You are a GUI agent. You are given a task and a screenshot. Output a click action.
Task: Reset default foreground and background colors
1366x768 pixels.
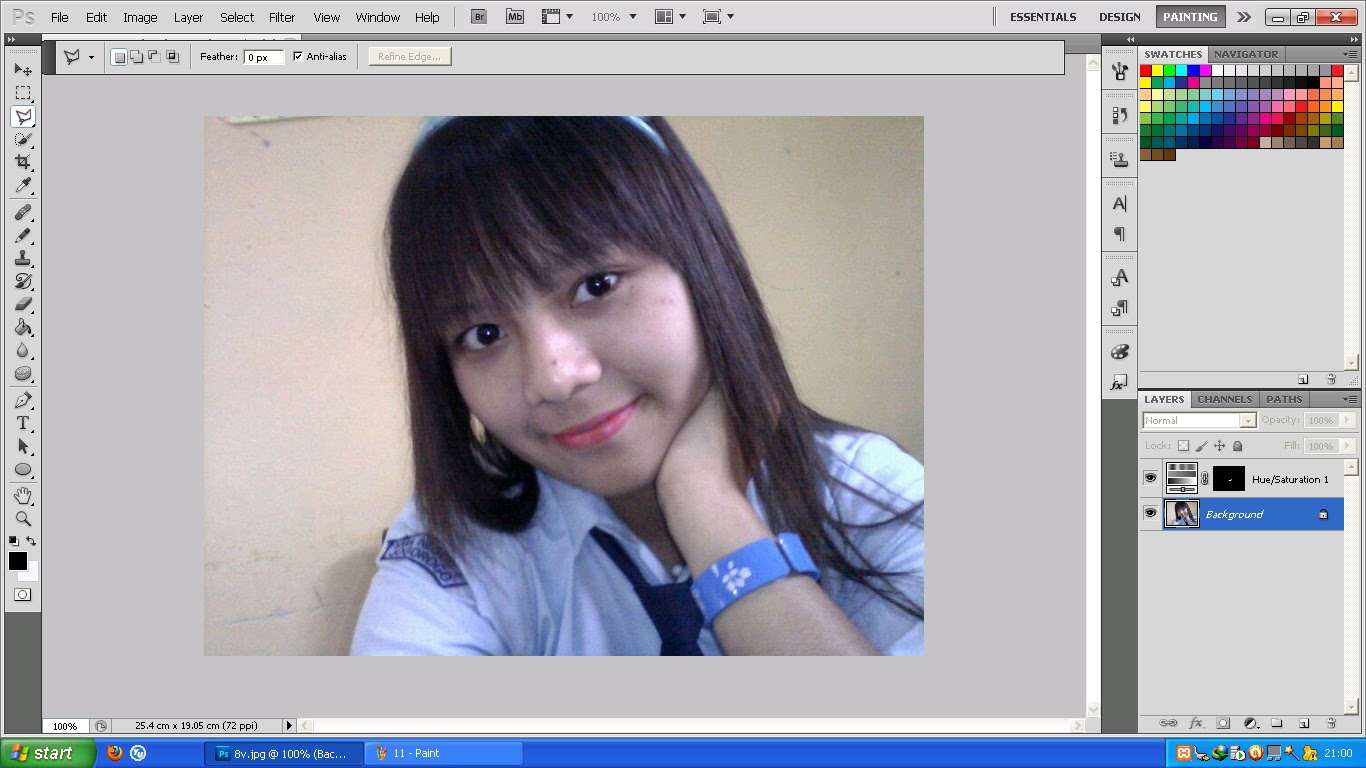tap(14, 541)
